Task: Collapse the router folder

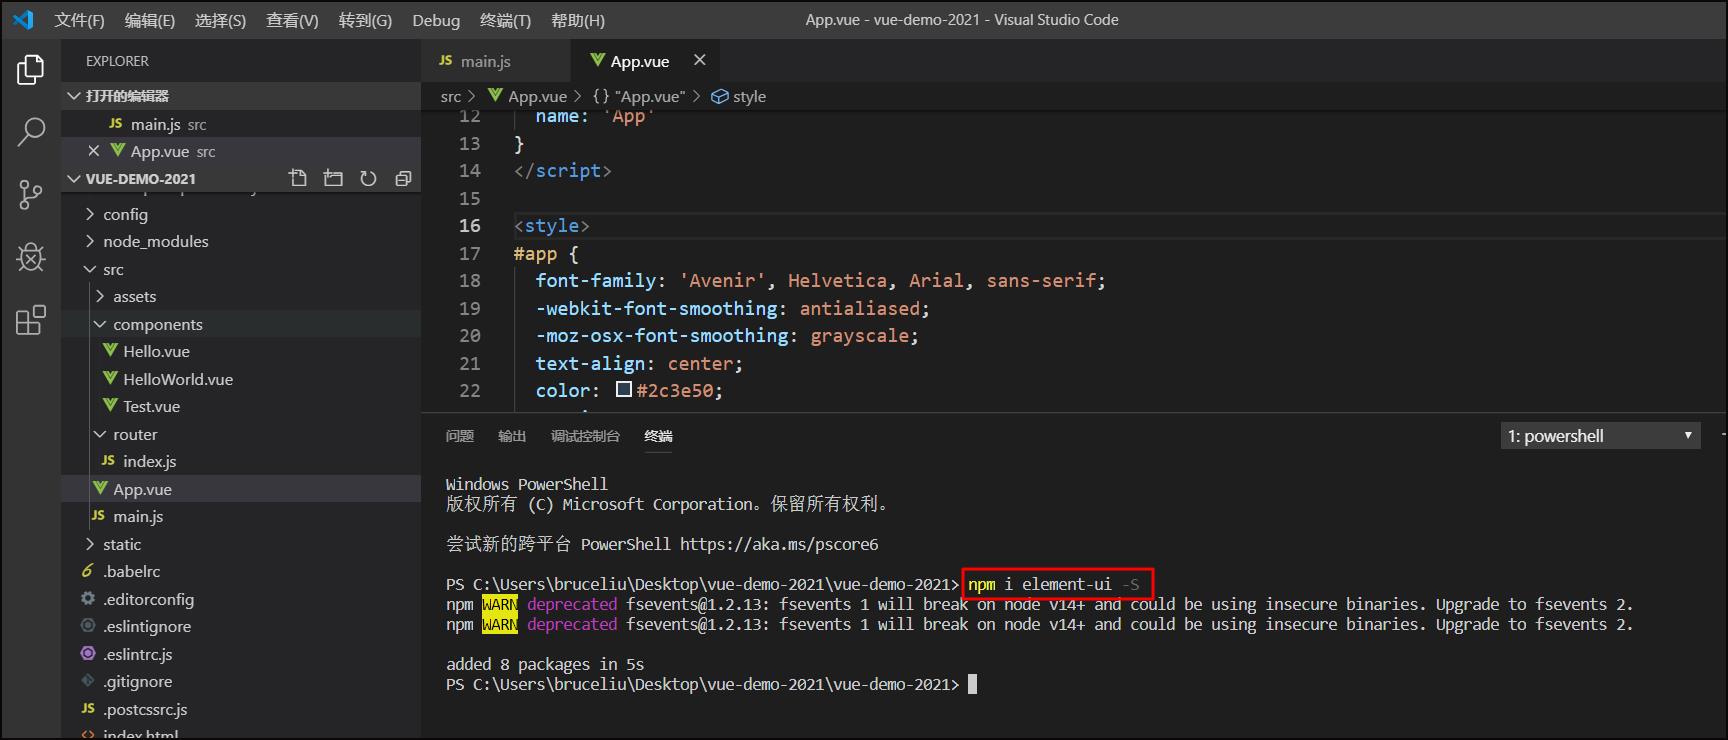Action: tap(100, 434)
